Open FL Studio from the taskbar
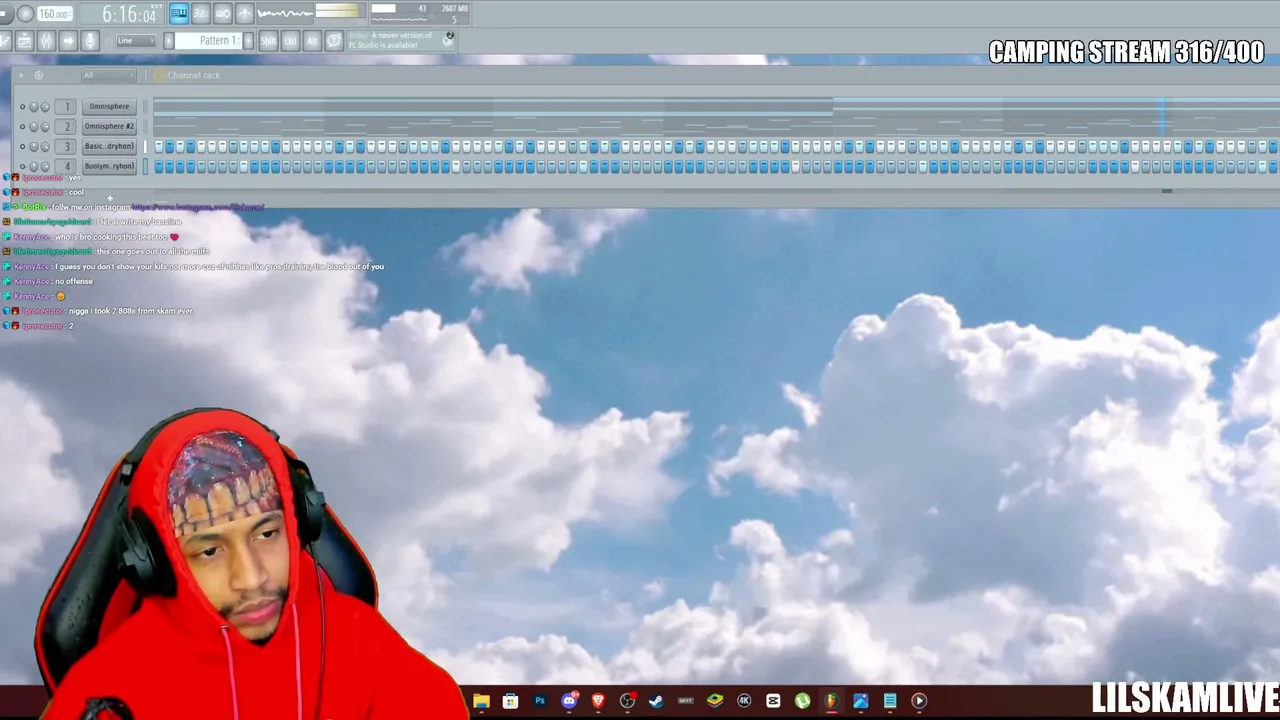Image resolution: width=1280 pixels, height=720 pixels. point(831,701)
